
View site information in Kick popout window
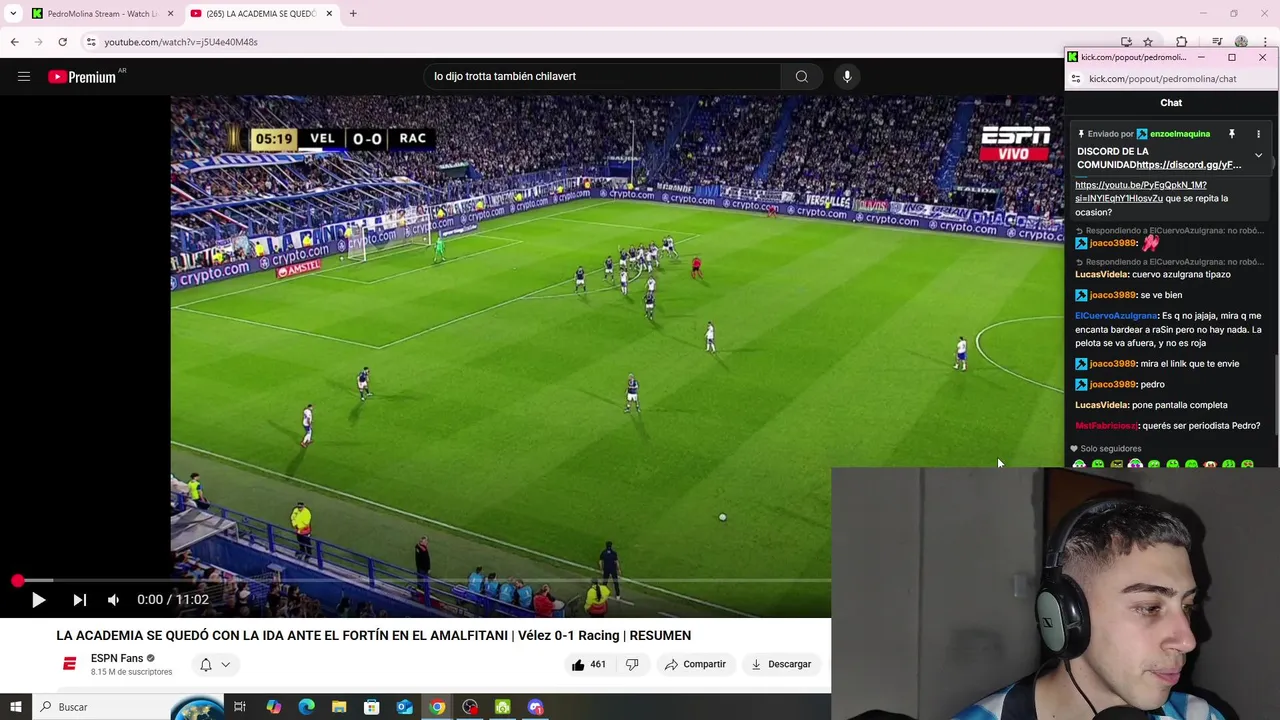[1076, 79]
